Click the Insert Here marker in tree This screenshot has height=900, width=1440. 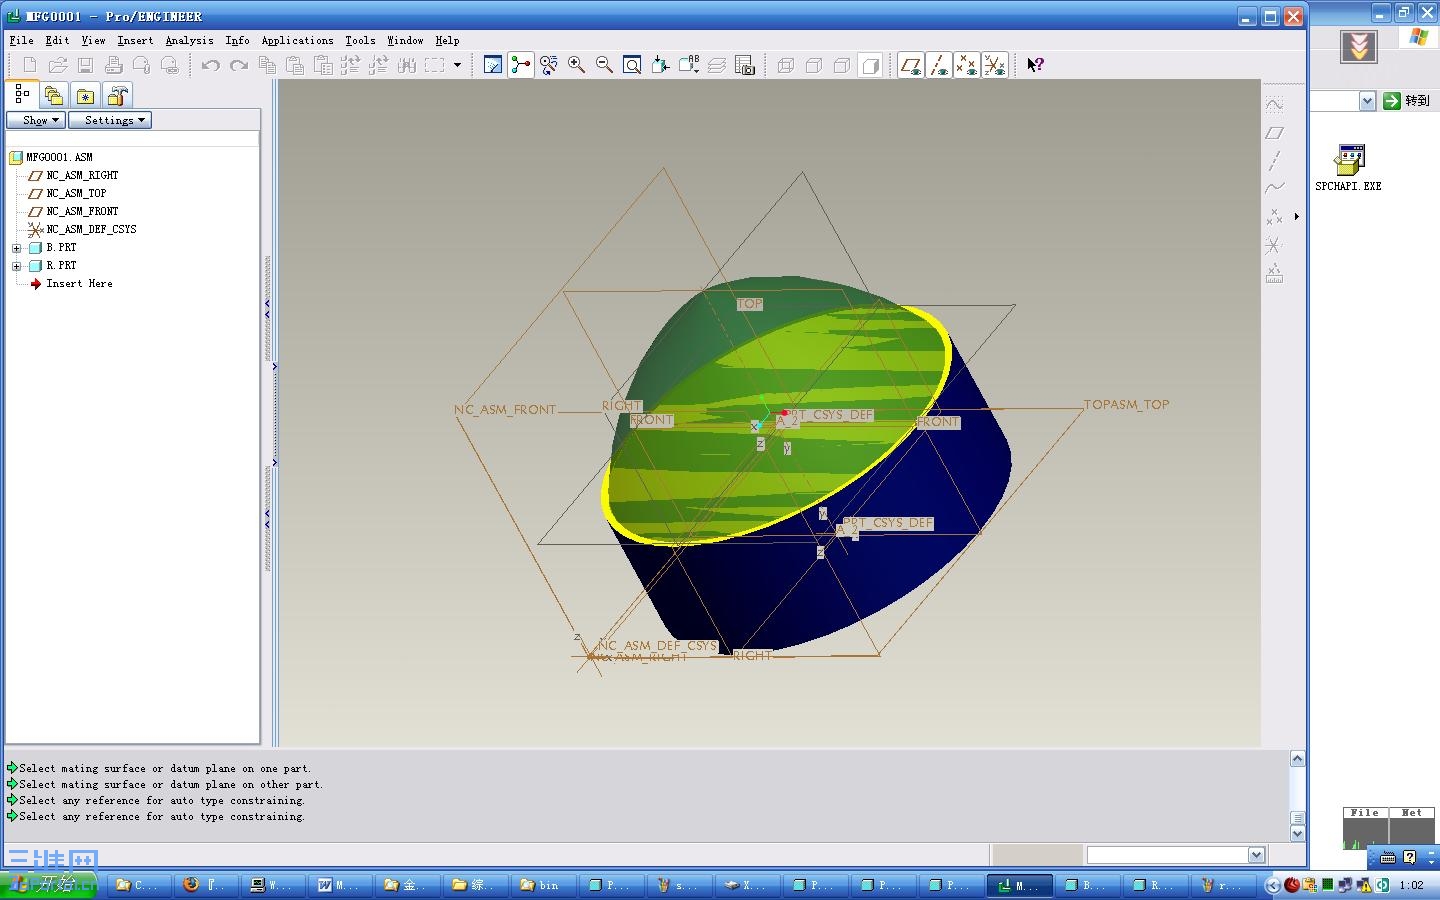coord(79,284)
